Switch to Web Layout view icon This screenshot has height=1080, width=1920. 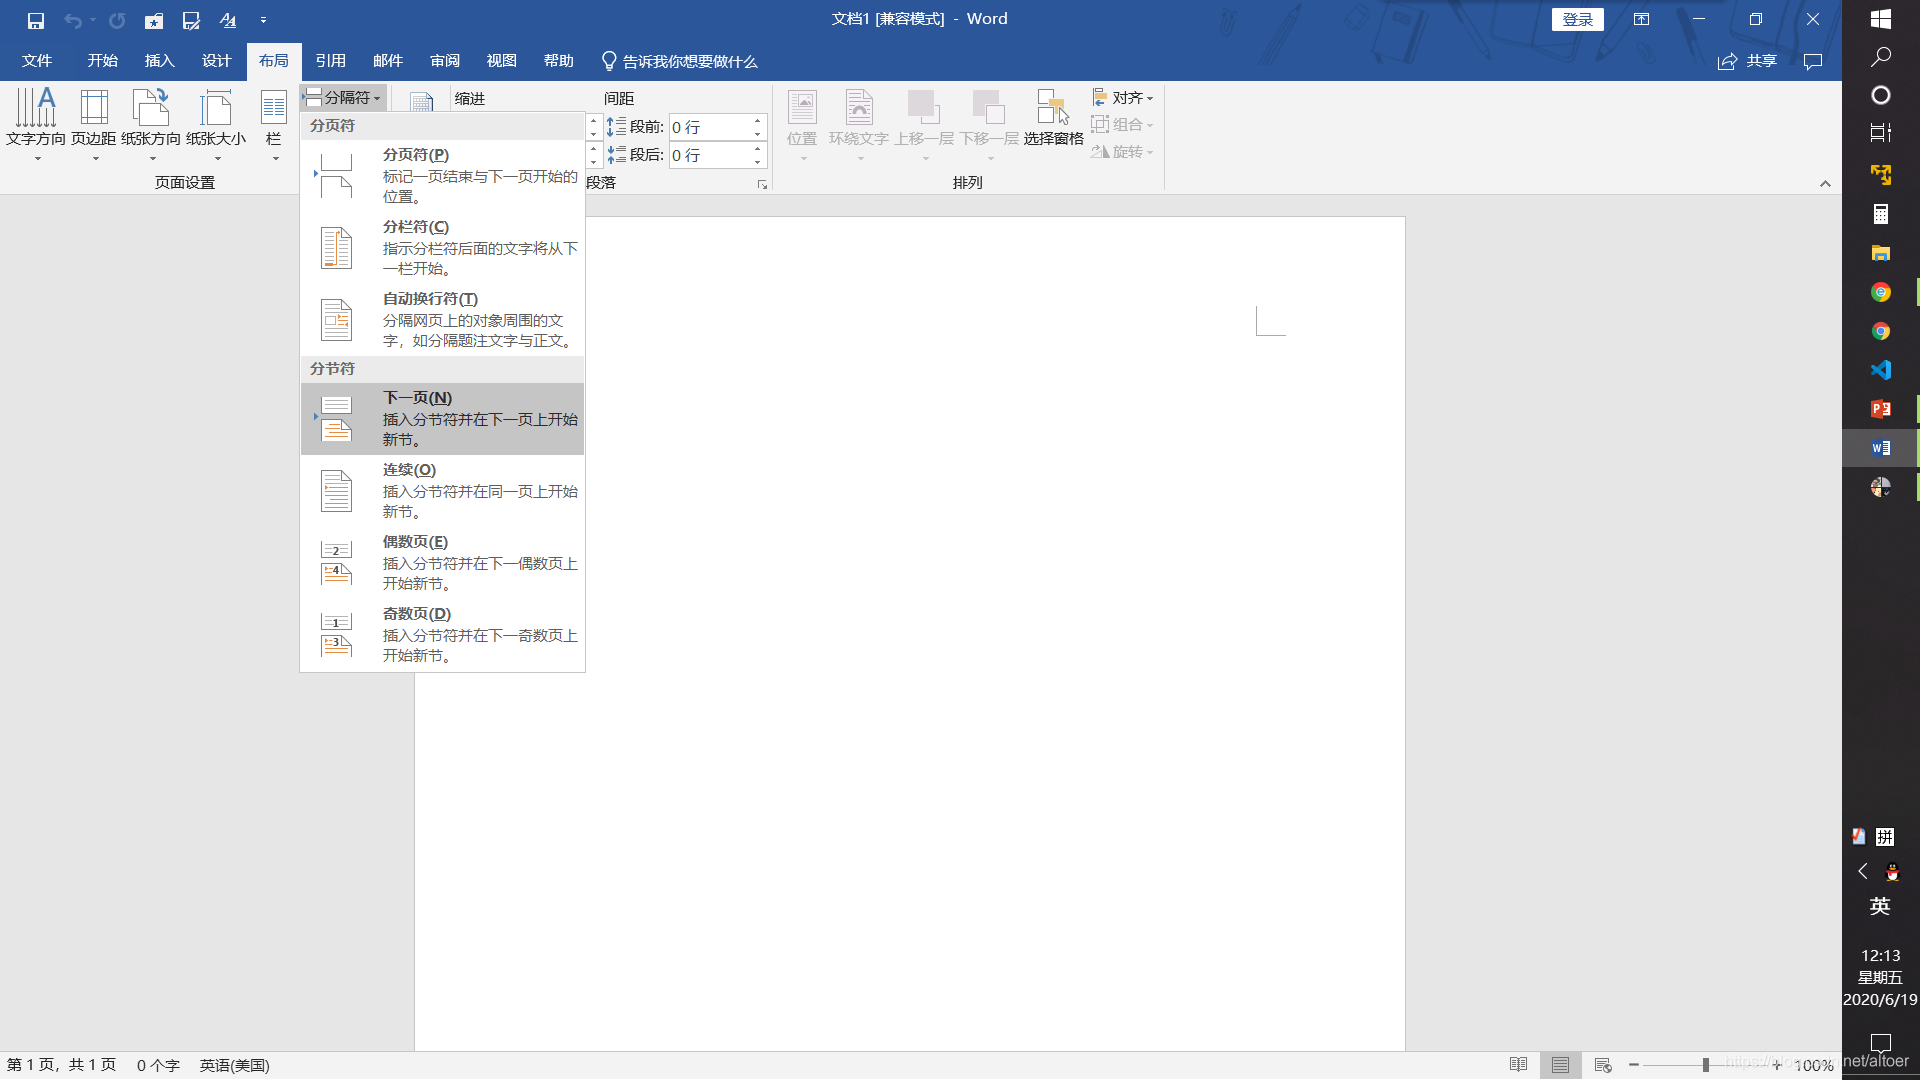pos(1602,1065)
